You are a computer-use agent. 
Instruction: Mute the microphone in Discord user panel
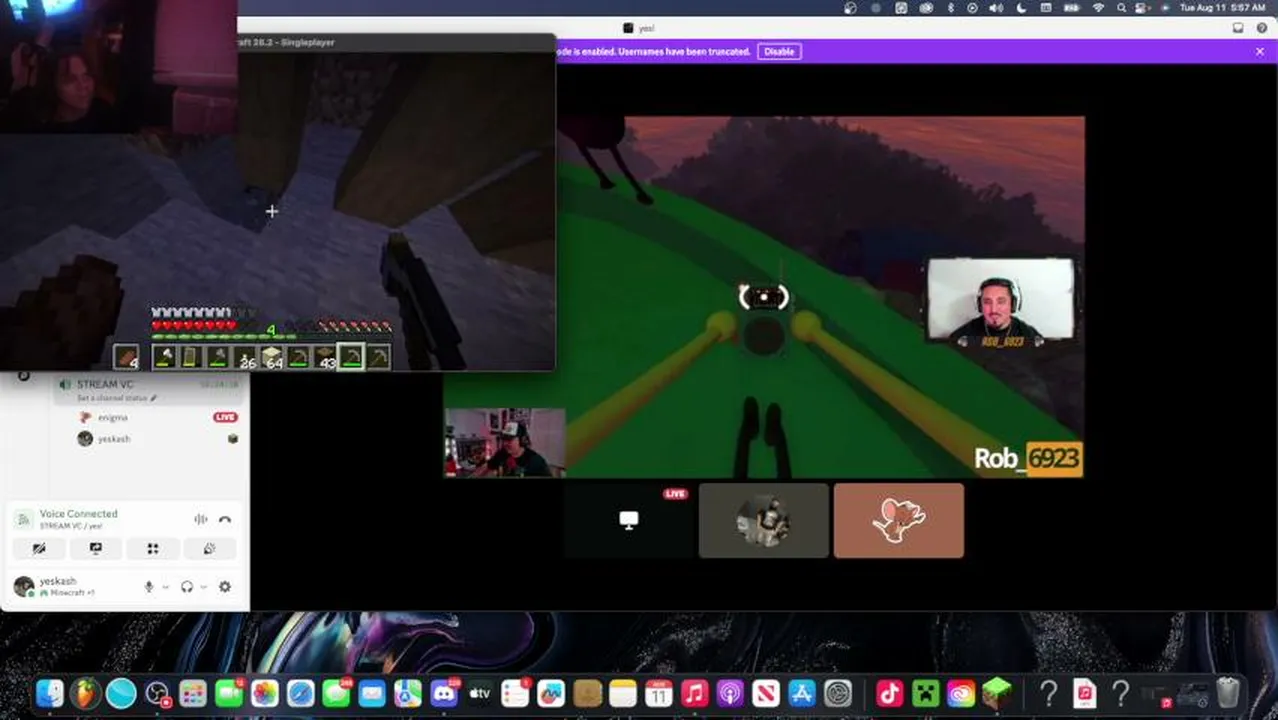pos(149,587)
